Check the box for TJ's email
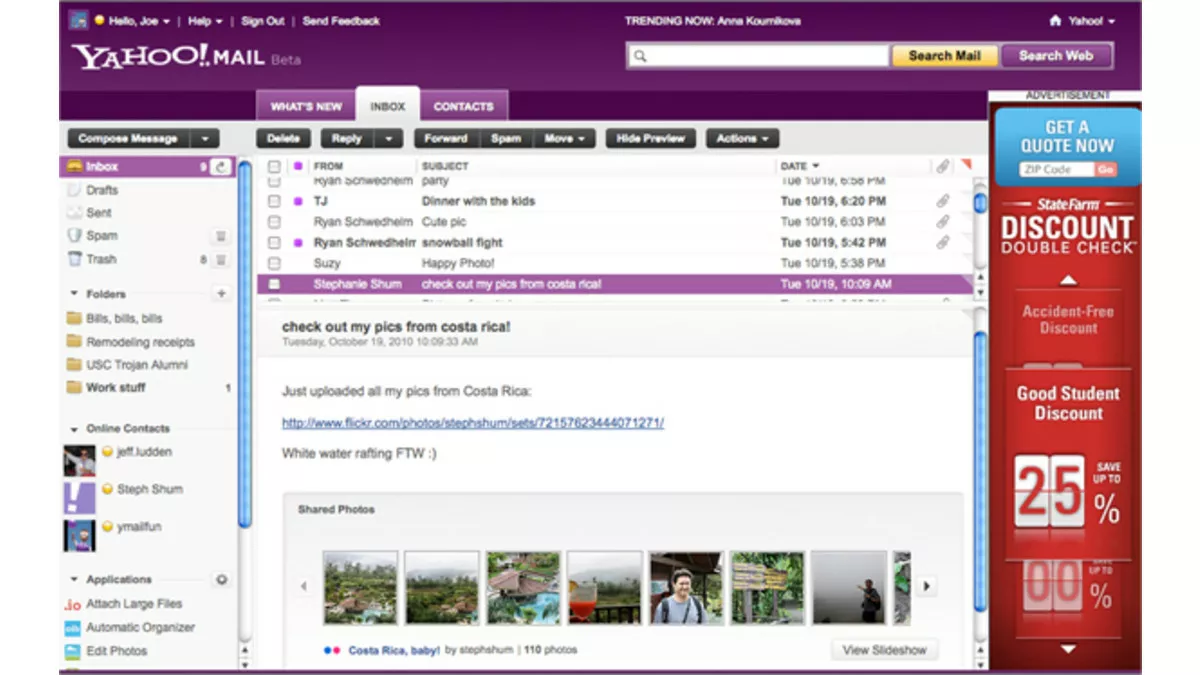Viewport: 1200px width, 675px height. (x=274, y=201)
